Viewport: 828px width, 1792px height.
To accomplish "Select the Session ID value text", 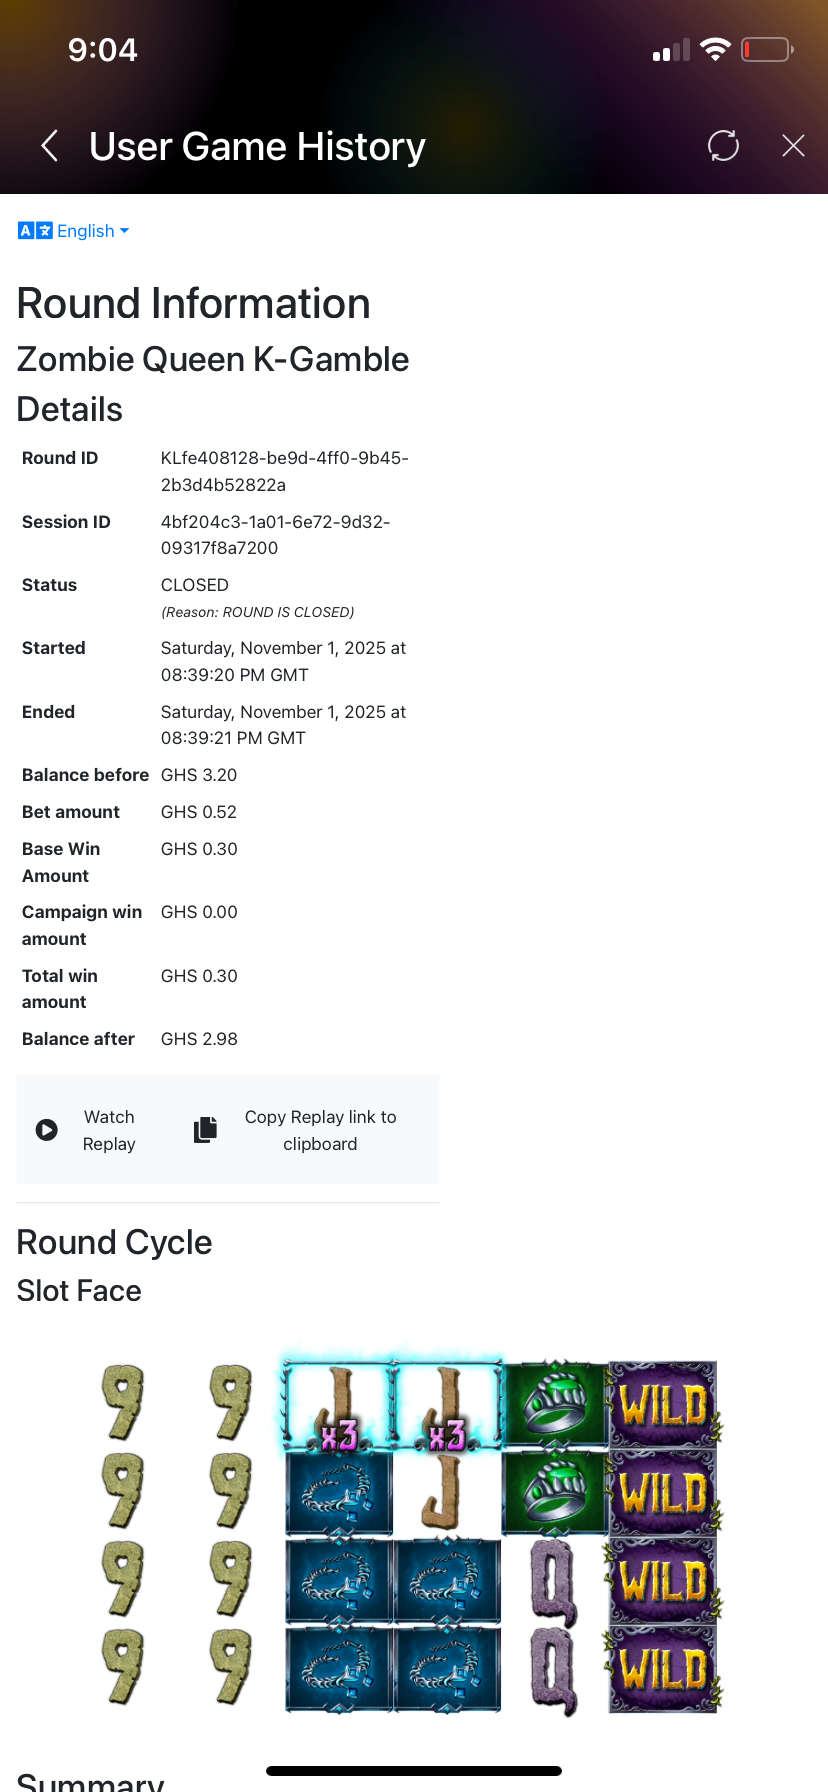I will point(275,535).
